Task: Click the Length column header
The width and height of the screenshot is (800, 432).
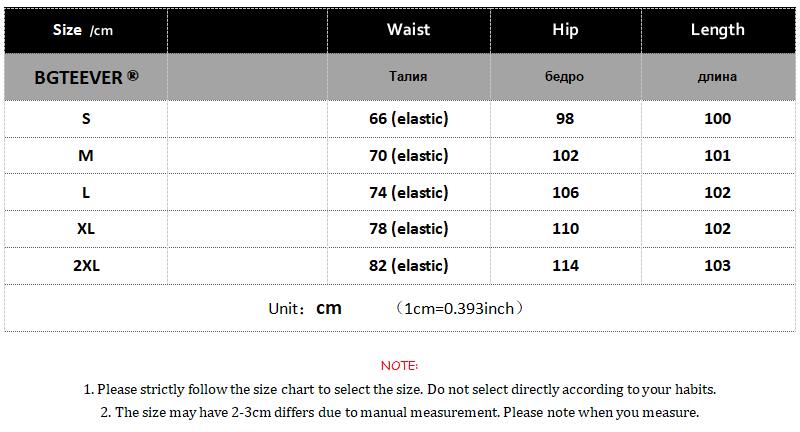Action: click(x=717, y=29)
